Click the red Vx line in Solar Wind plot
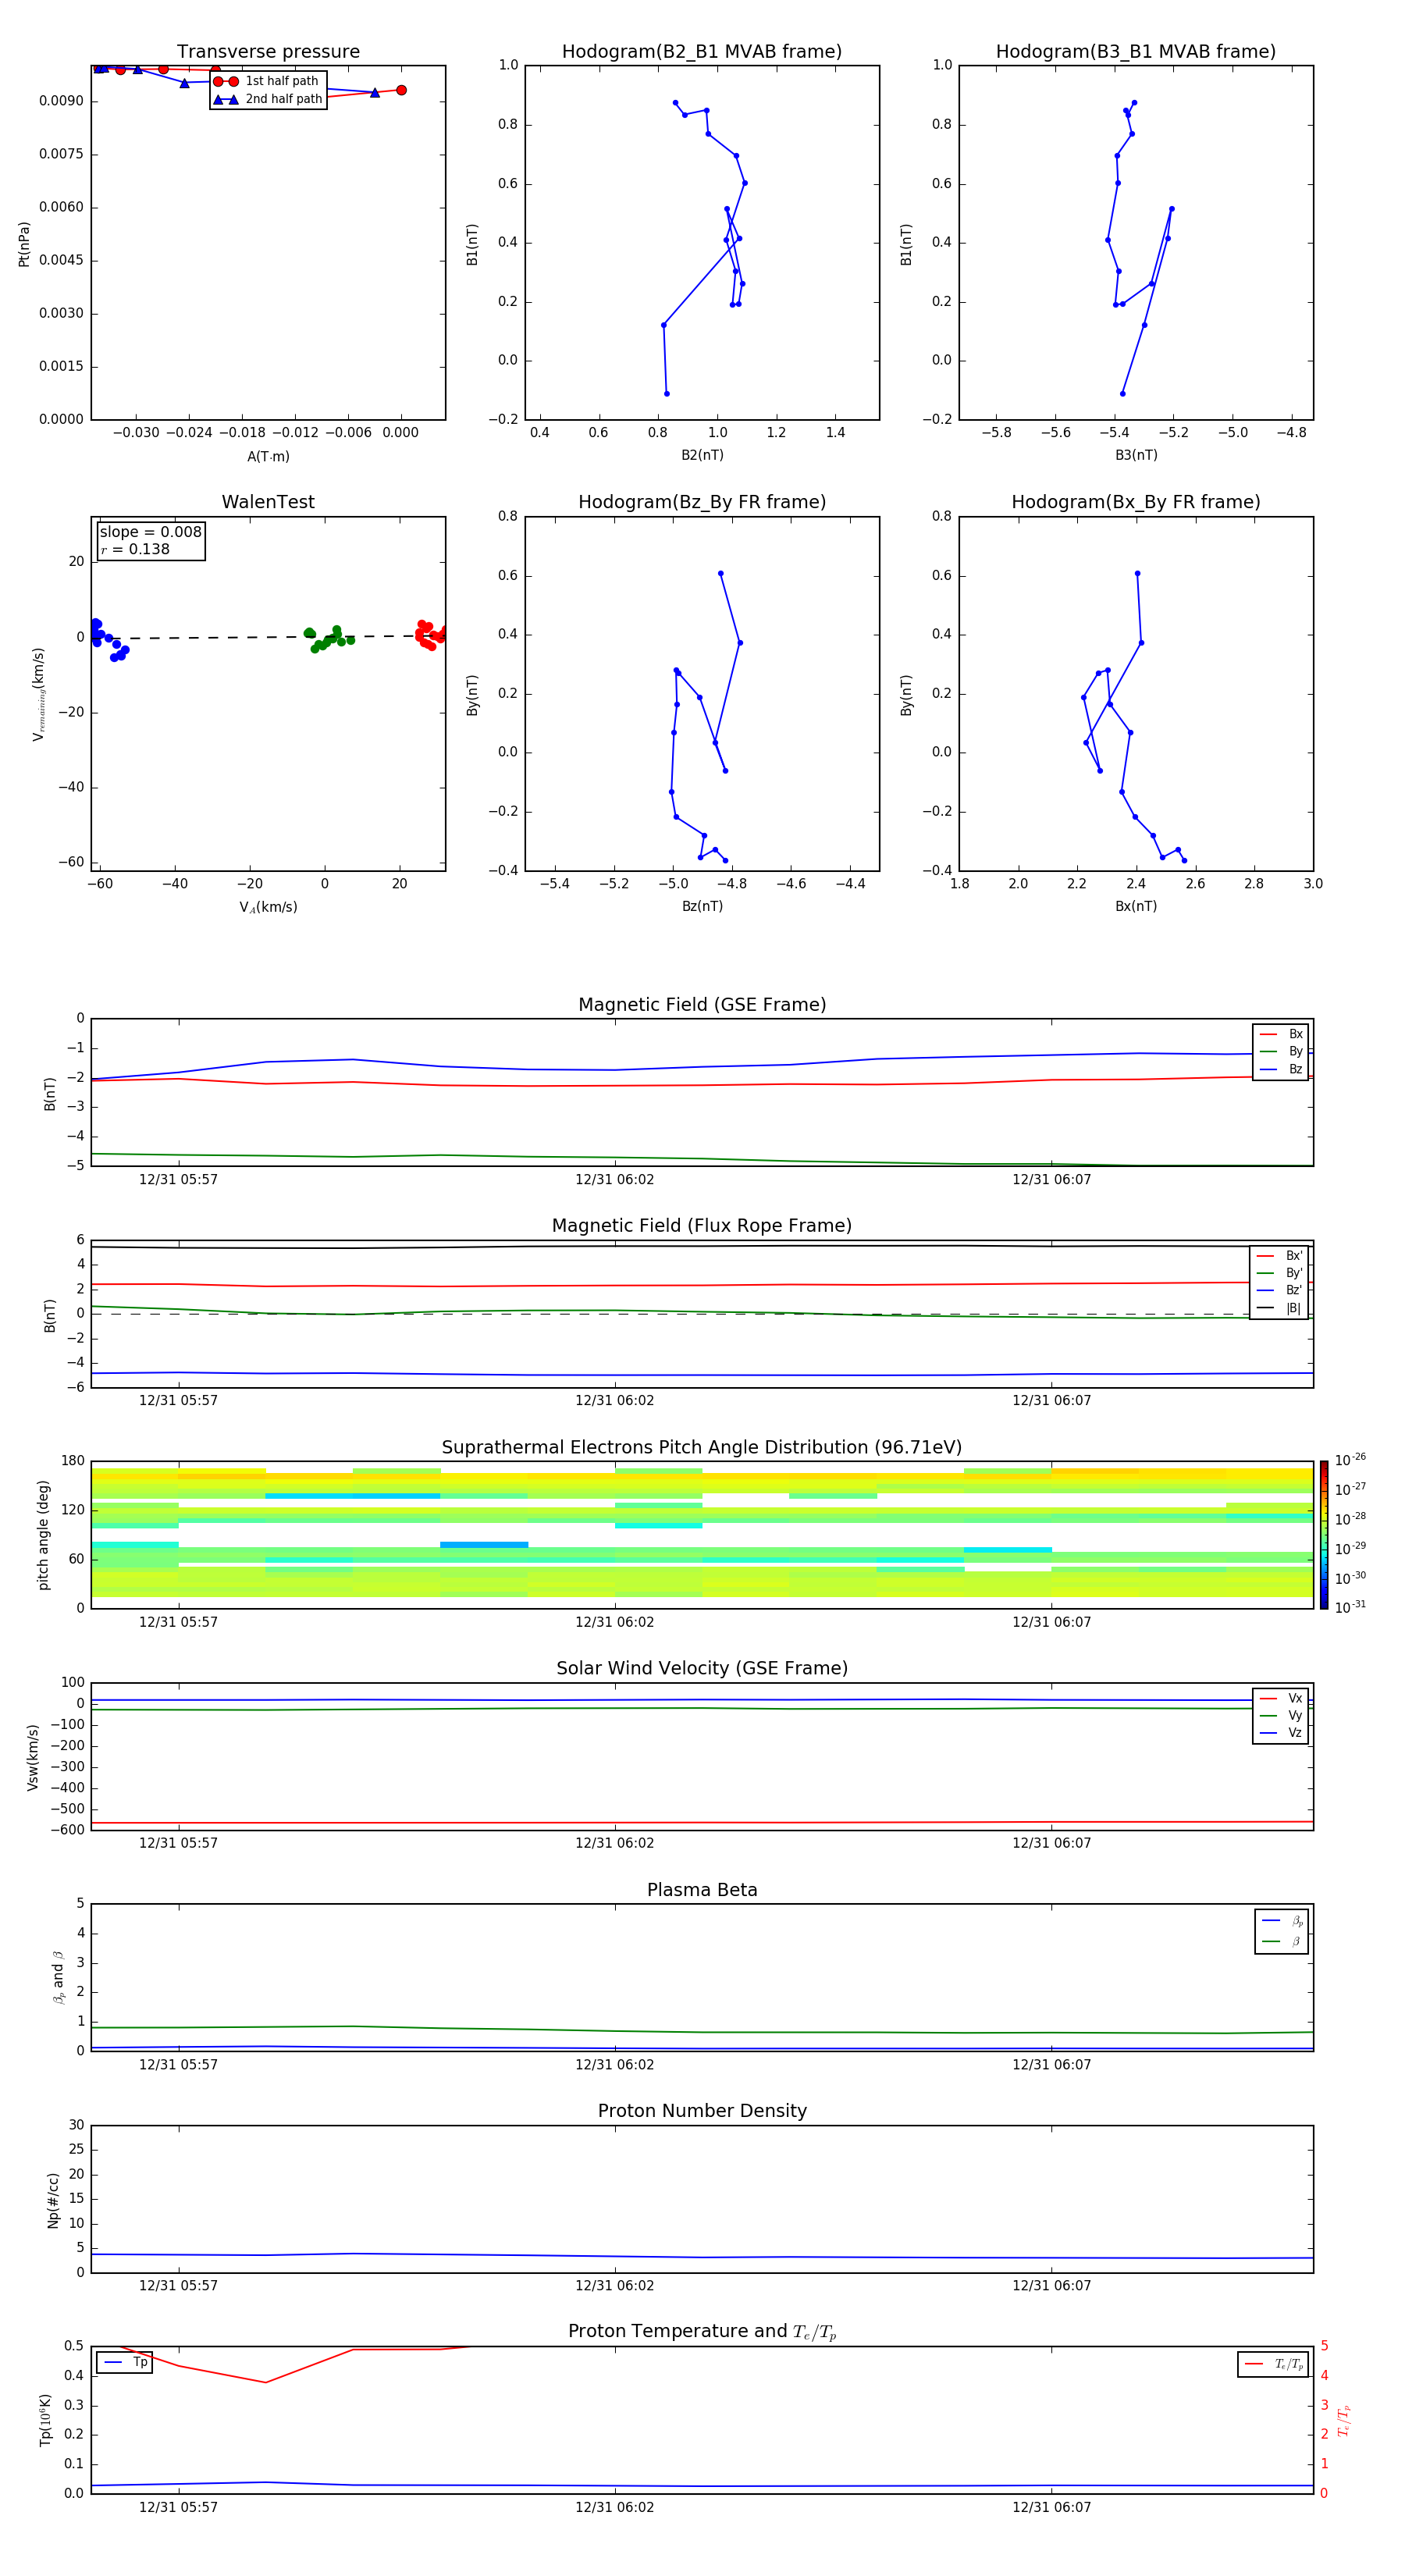The image size is (1405, 2576). (x=702, y=1823)
